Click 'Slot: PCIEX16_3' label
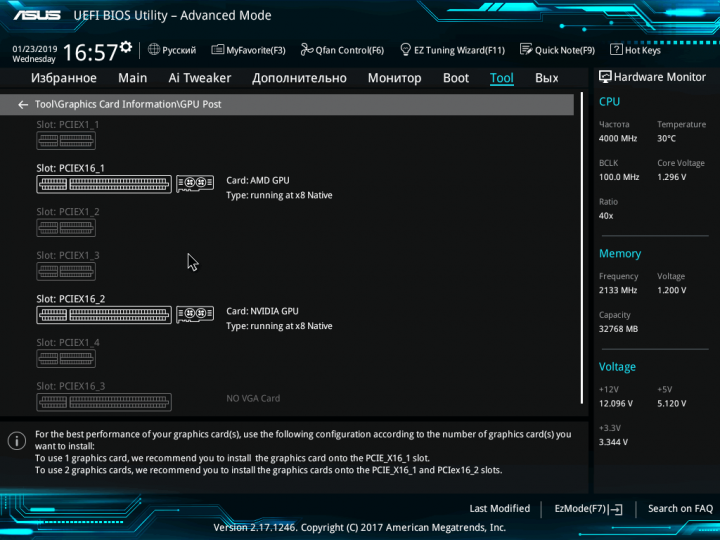The width and height of the screenshot is (720, 540). coord(71,386)
